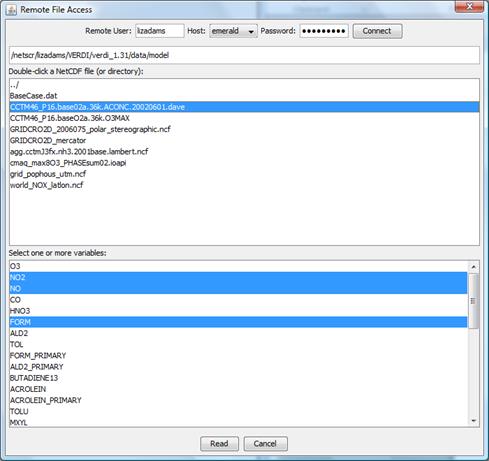Click the variable list scrollbar thumb
This screenshot has height=461, width=489.
tap(473, 301)
